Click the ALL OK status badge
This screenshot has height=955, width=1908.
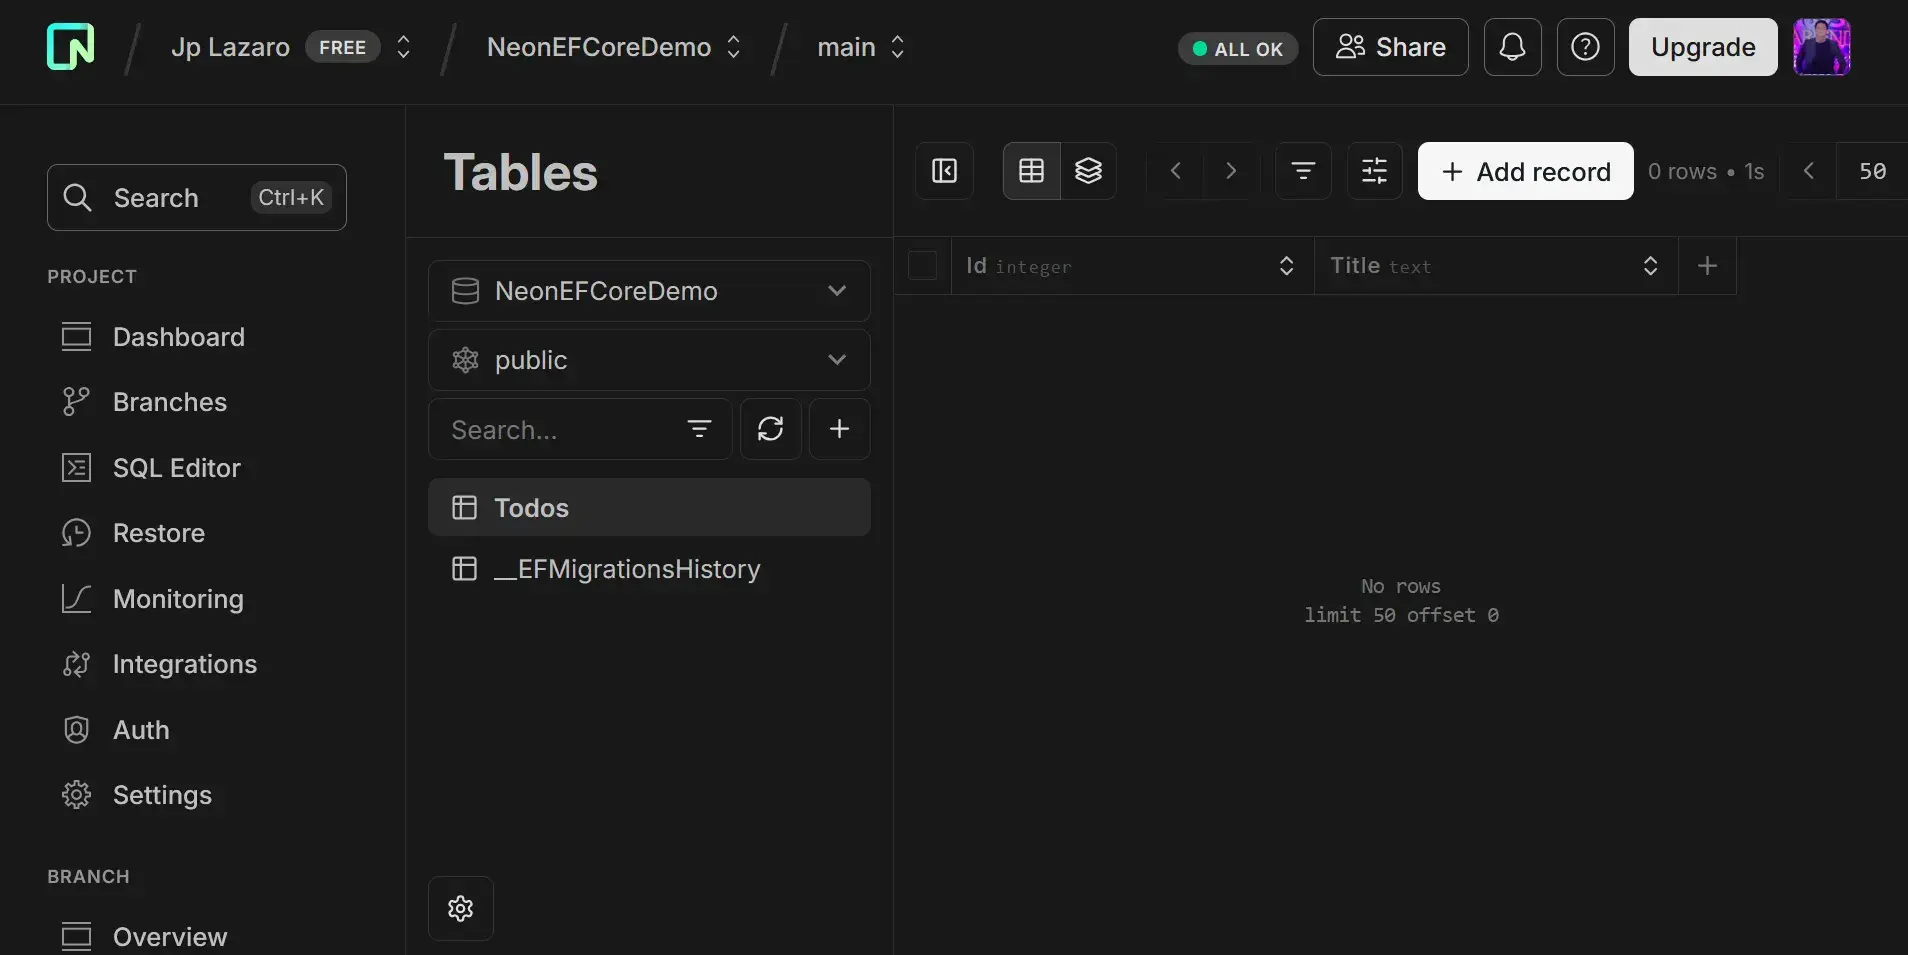coord(1237,48)
